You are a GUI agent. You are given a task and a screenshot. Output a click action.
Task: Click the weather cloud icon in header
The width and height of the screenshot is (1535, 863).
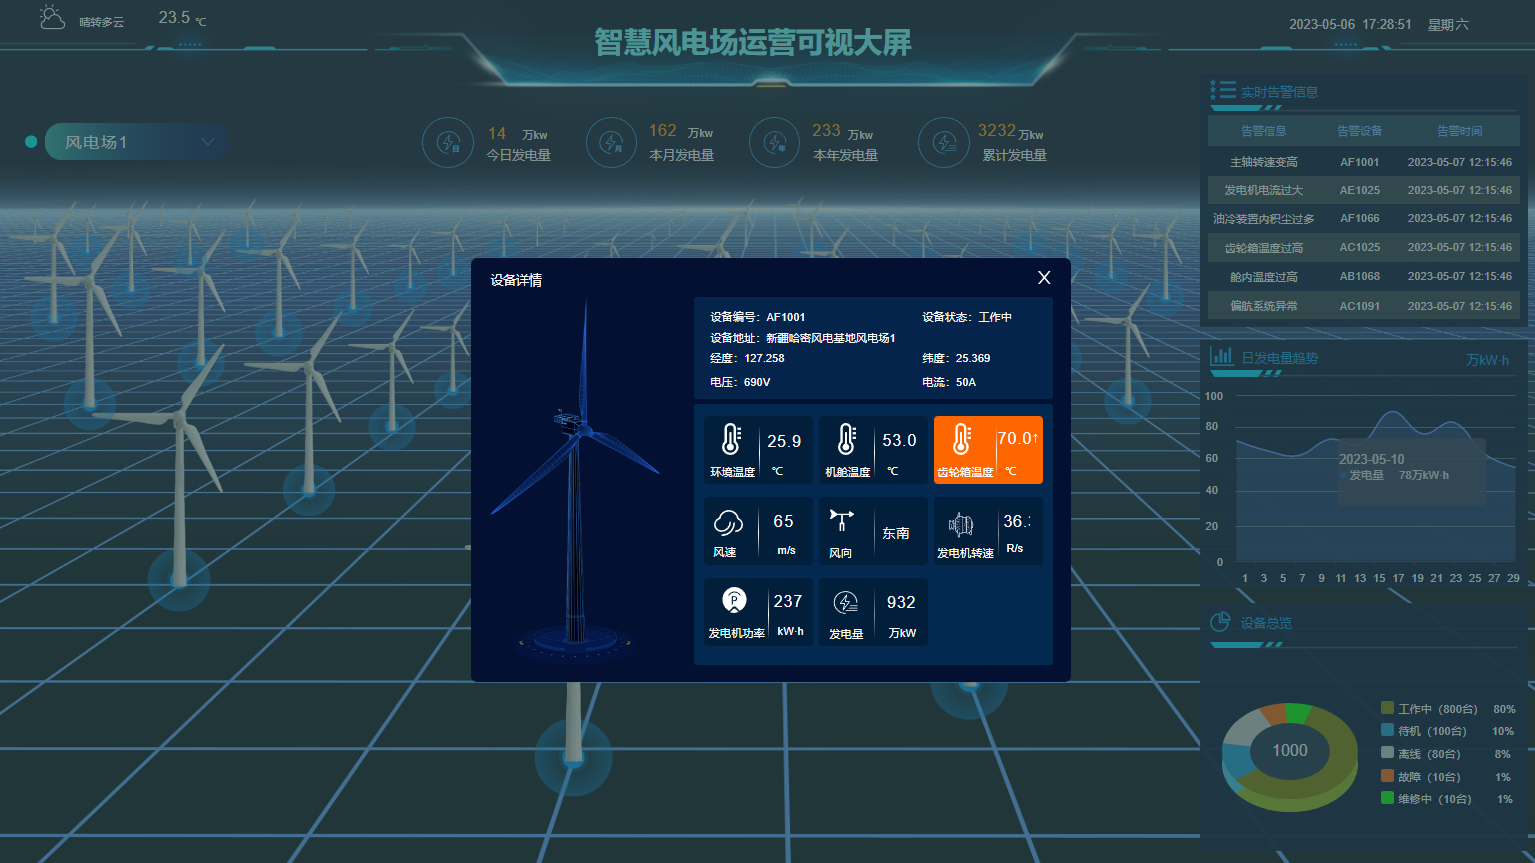(x=52, y=18)
